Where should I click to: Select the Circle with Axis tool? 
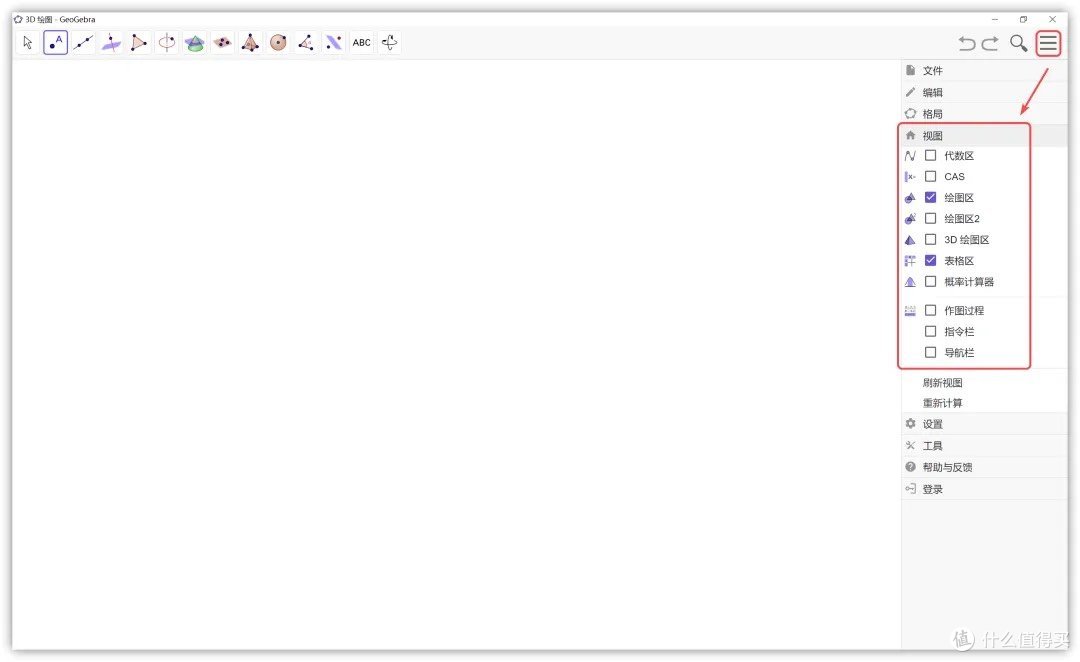(167, 43)
